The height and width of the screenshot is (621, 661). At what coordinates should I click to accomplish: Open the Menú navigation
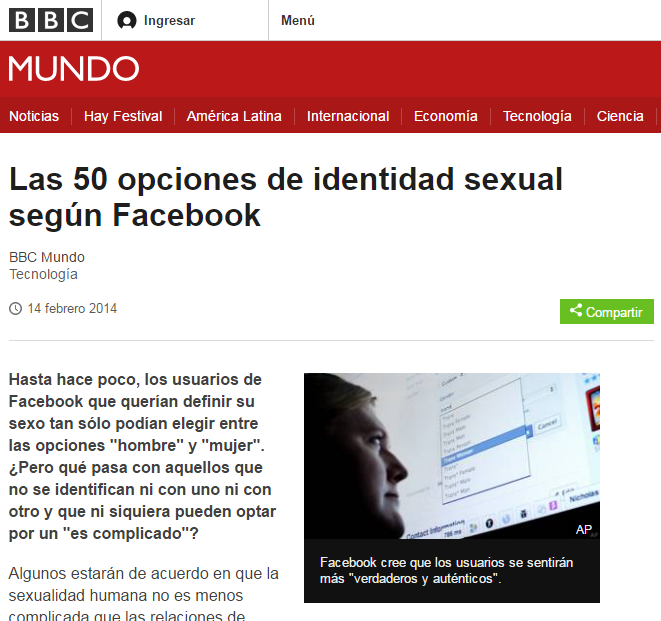[298, 20]
